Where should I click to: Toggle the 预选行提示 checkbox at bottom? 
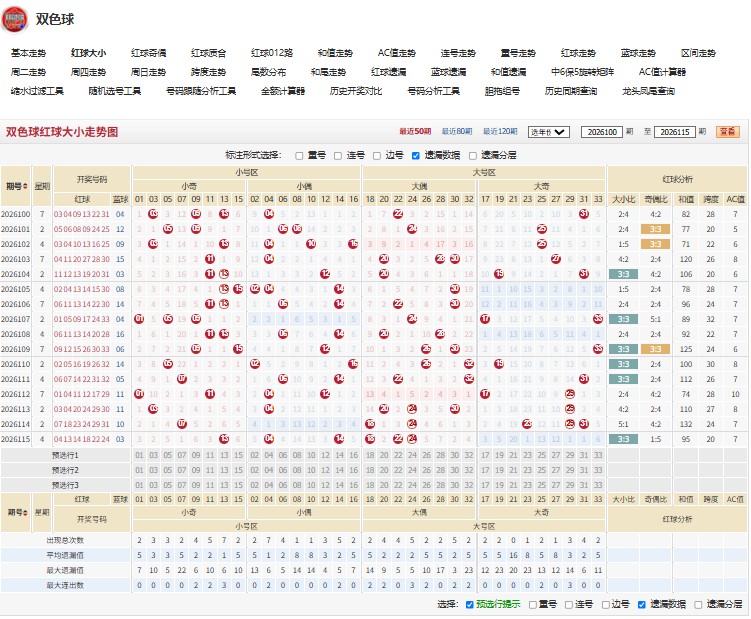coord(469,605)
